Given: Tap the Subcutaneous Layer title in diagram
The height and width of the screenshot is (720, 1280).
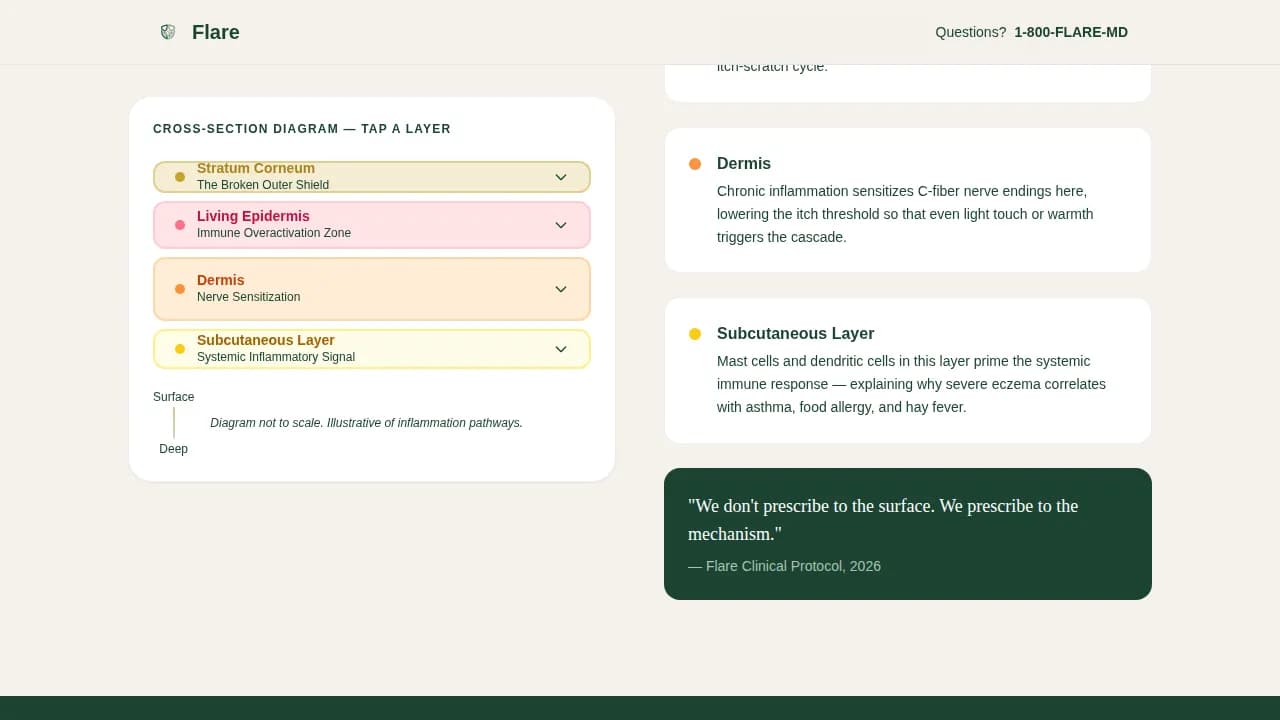Looking at the screenshot, I should coord(266,340).
